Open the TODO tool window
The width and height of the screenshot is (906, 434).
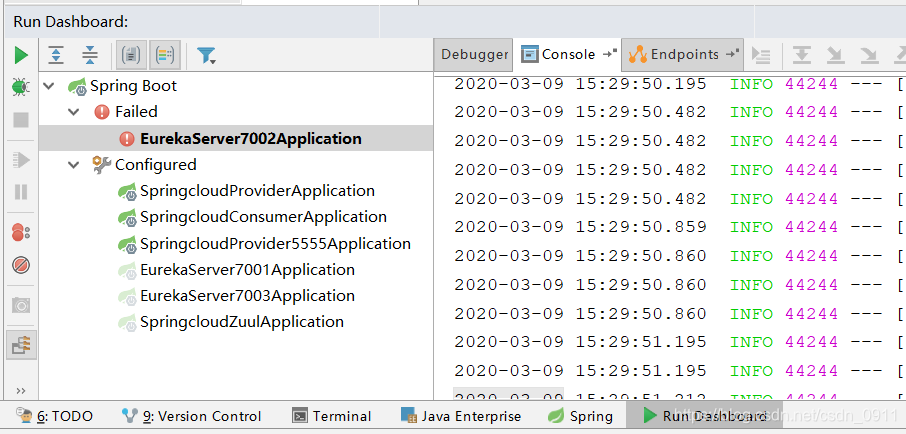[x=55, y=416]
